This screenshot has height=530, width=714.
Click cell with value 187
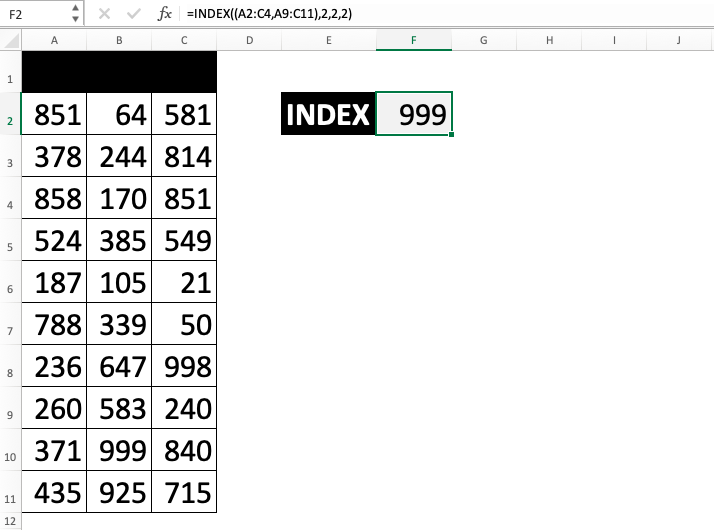[x=54, y=282]
